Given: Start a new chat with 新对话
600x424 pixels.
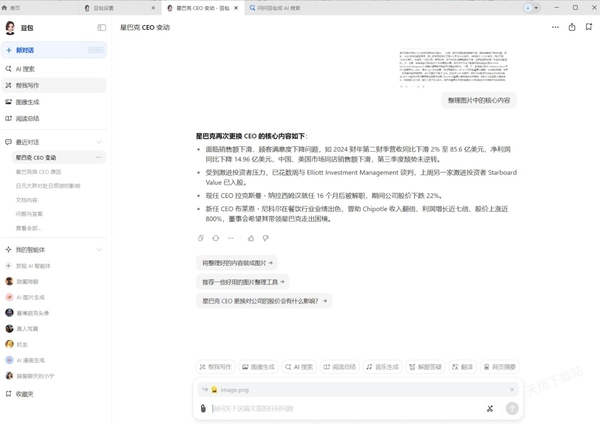Looking at the screenshot, I should pos(54,50).
